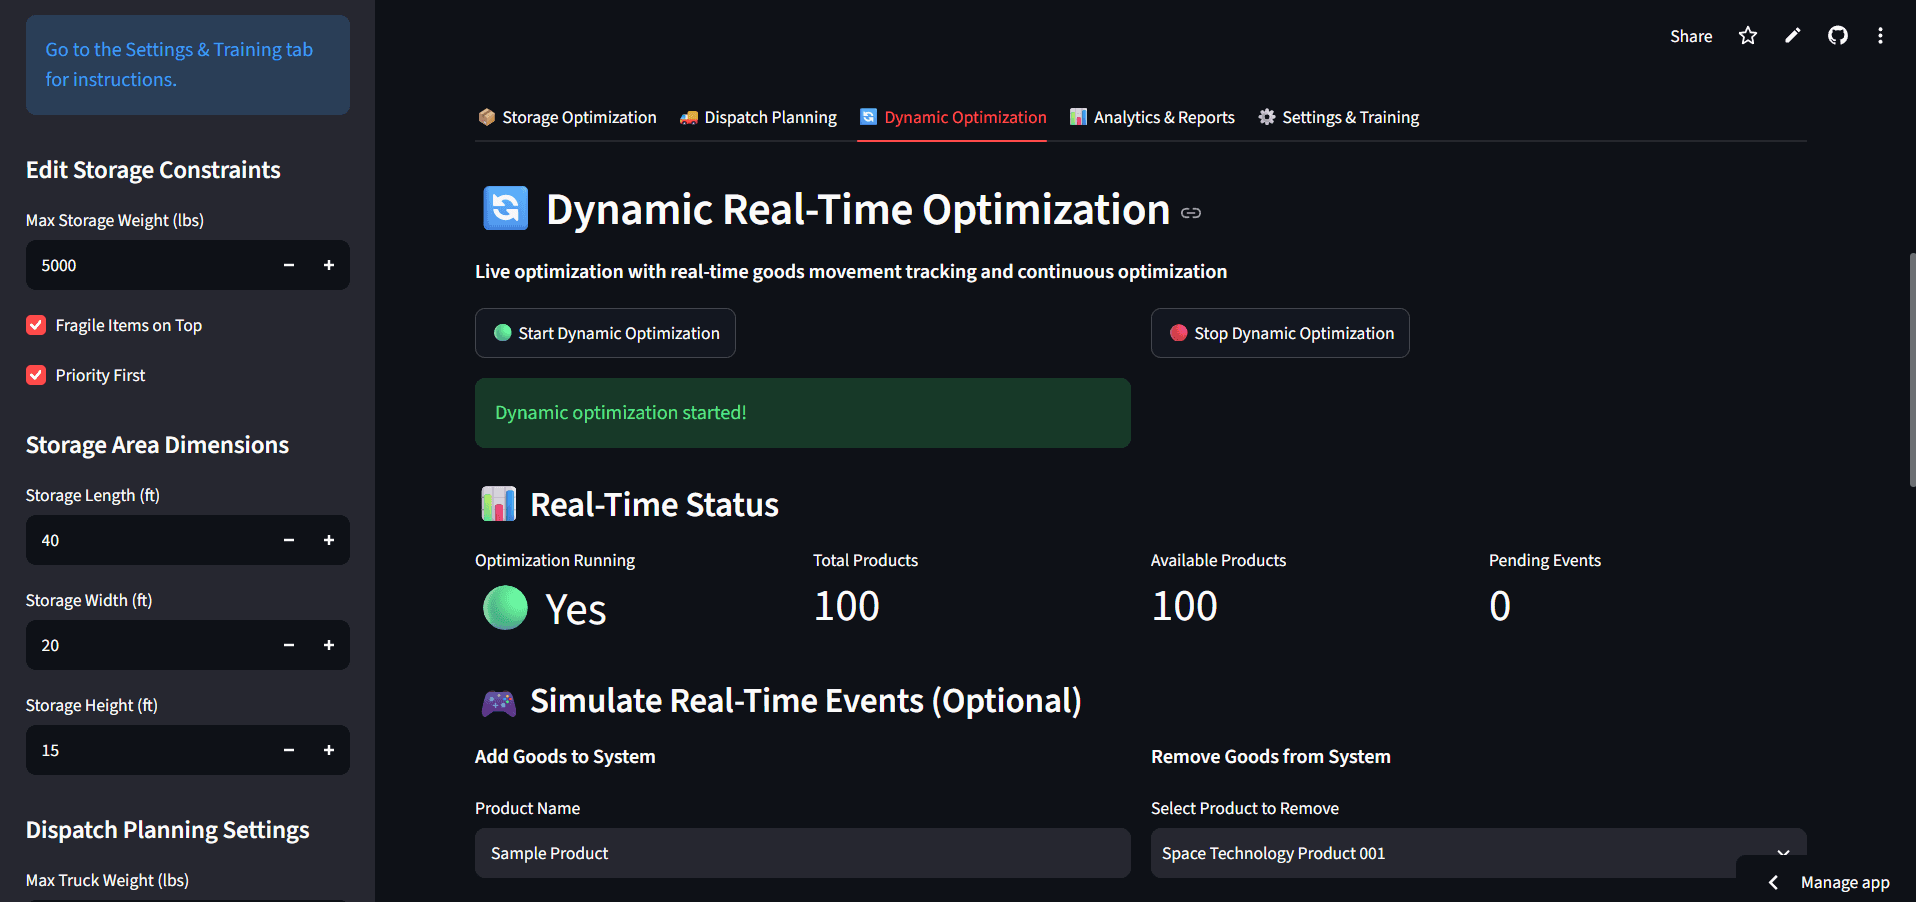The image size is (1916, 902).
Task: Uncheck Fragile Items on Top
Action: coord(36,325)
